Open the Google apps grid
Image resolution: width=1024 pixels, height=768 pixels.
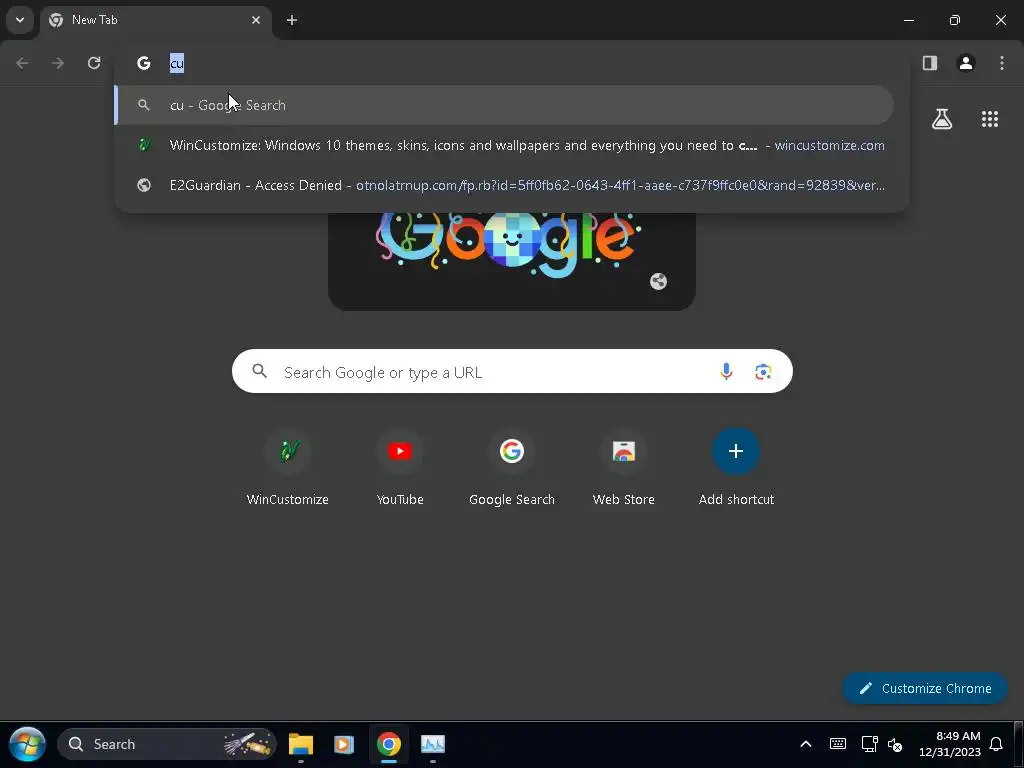tap(989, 119)
